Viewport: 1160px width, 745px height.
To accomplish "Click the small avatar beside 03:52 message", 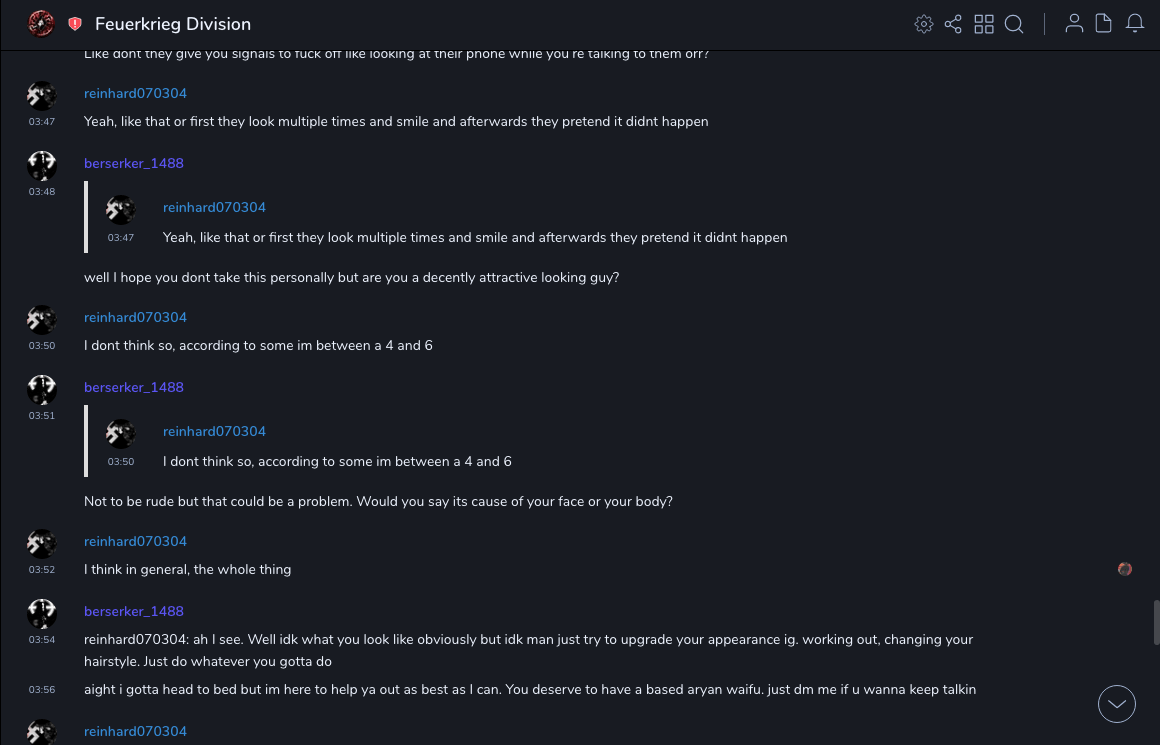I will point(1125,569).
